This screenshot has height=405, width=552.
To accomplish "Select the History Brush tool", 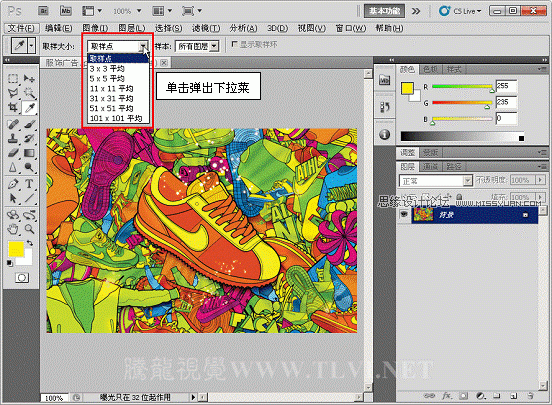I will 29,138.
